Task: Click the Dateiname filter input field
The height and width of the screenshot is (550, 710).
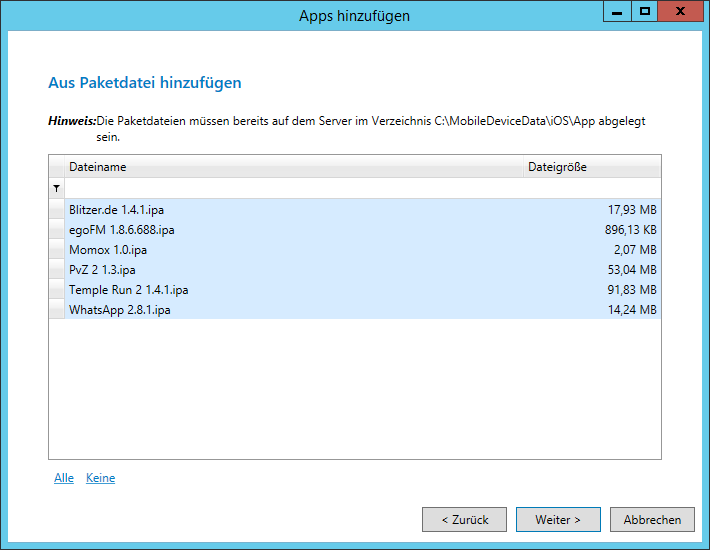Action: pos(290,188)
